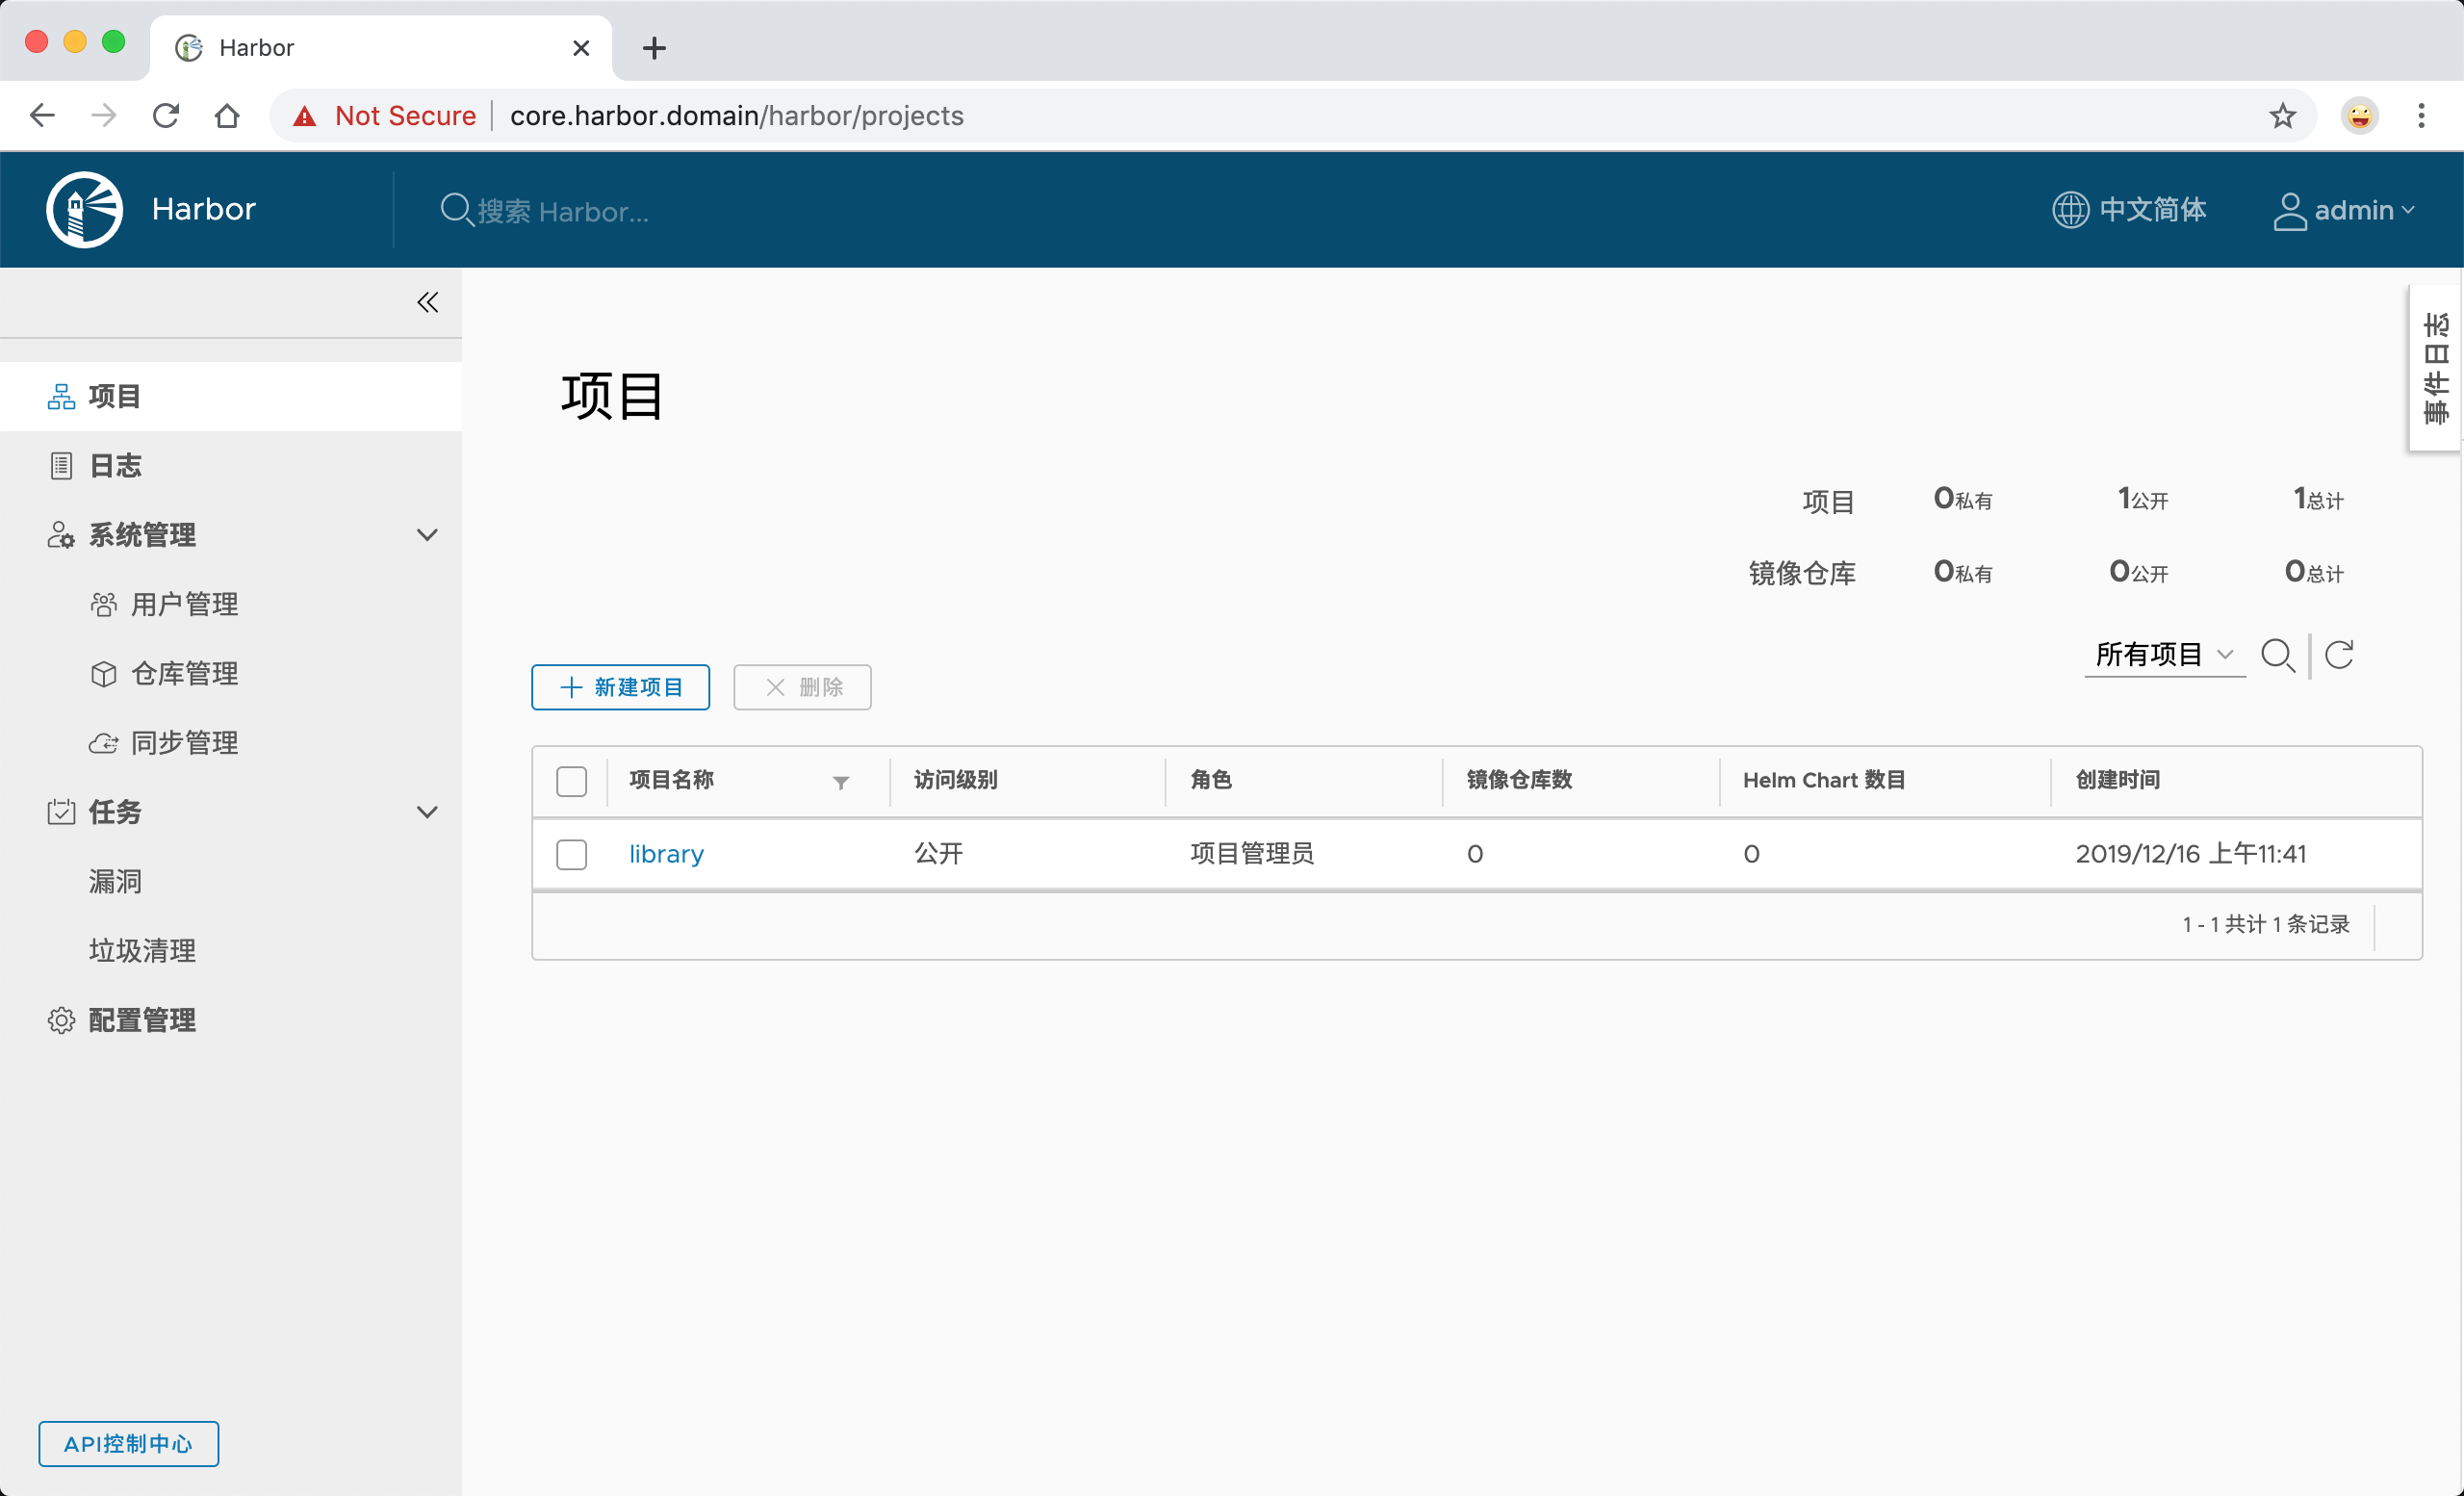Select the 用户管理 user icon
This screenshot has height=1496, width=2464.
[185, 604]
